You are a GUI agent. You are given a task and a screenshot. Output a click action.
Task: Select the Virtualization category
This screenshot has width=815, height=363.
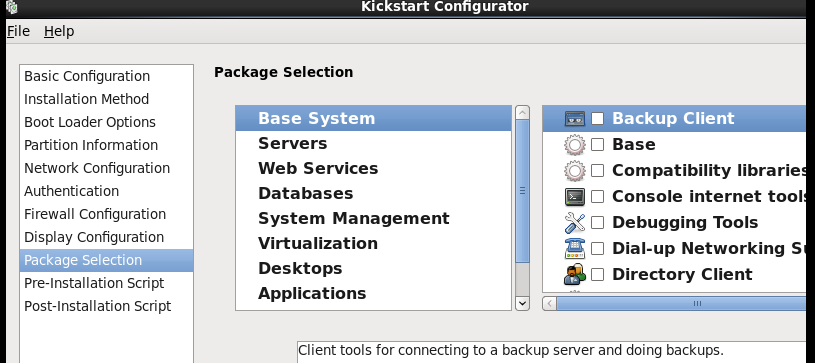click(x=373, y=243)
